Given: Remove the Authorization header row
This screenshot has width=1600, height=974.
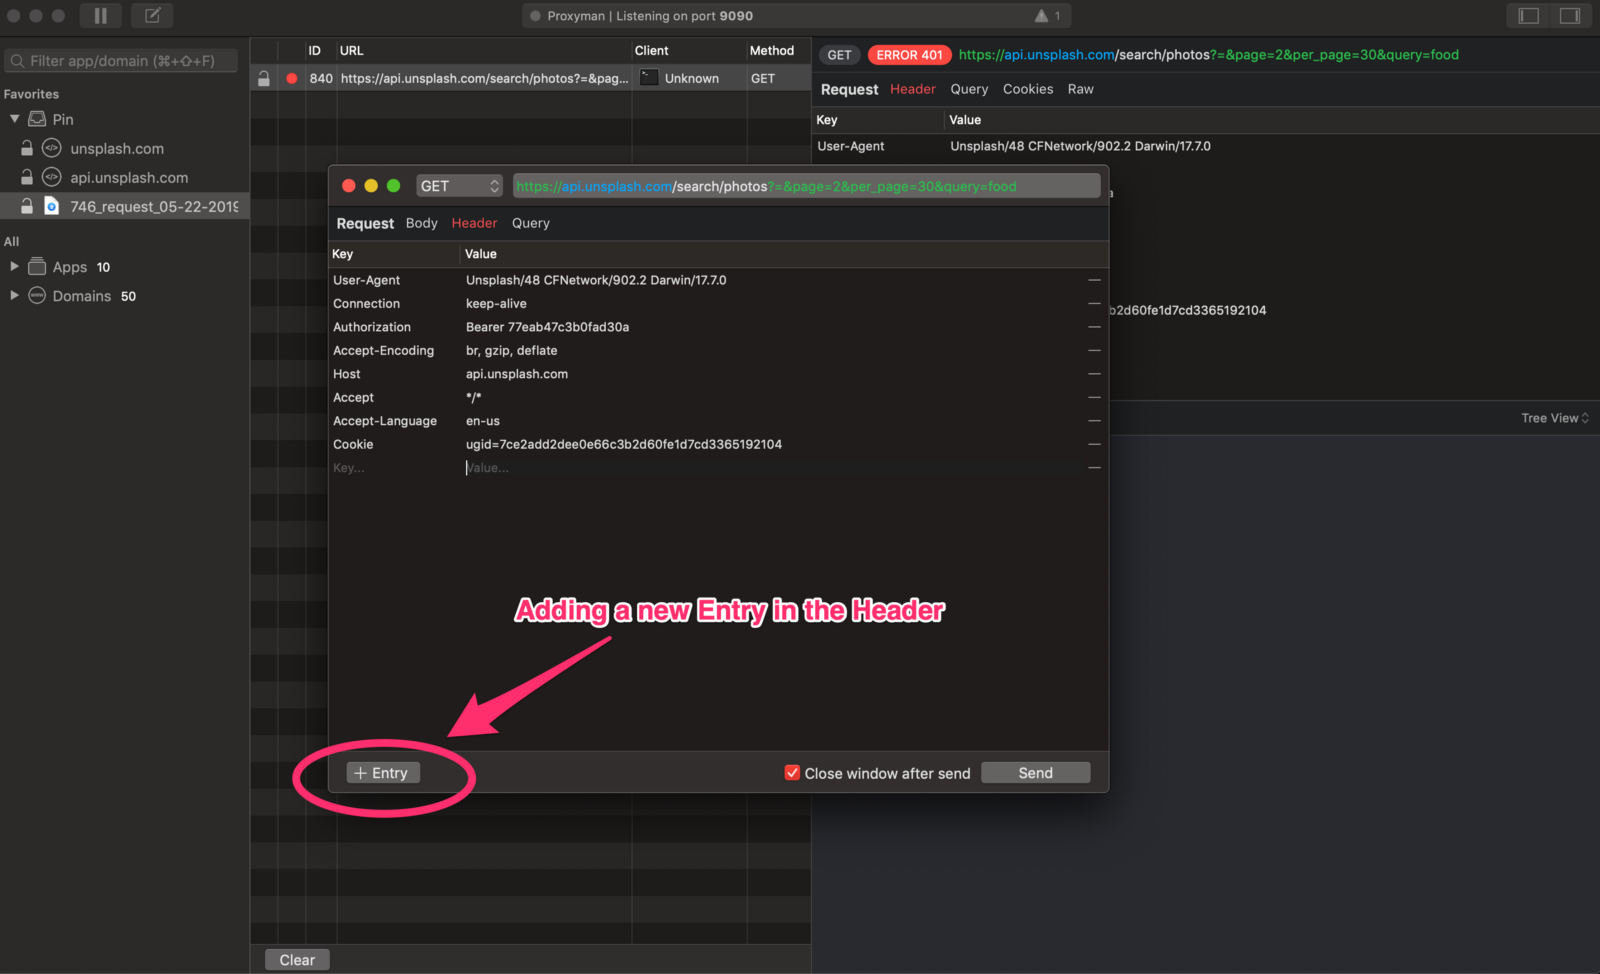Looking at the screenshot, I should point(1094,327).
